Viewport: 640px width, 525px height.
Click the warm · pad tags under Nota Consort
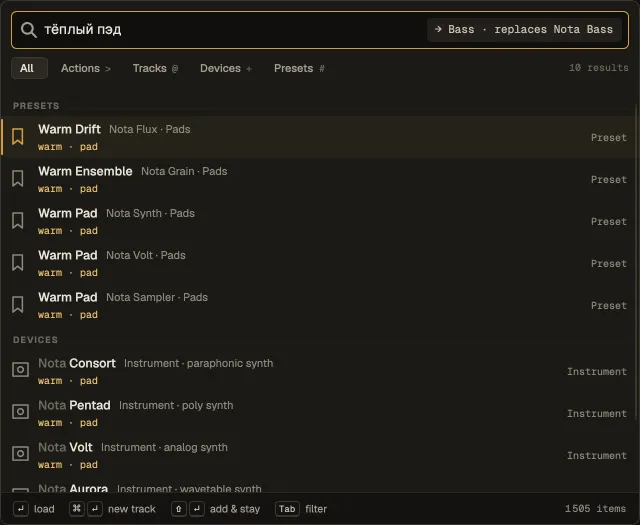click(68, 380)
